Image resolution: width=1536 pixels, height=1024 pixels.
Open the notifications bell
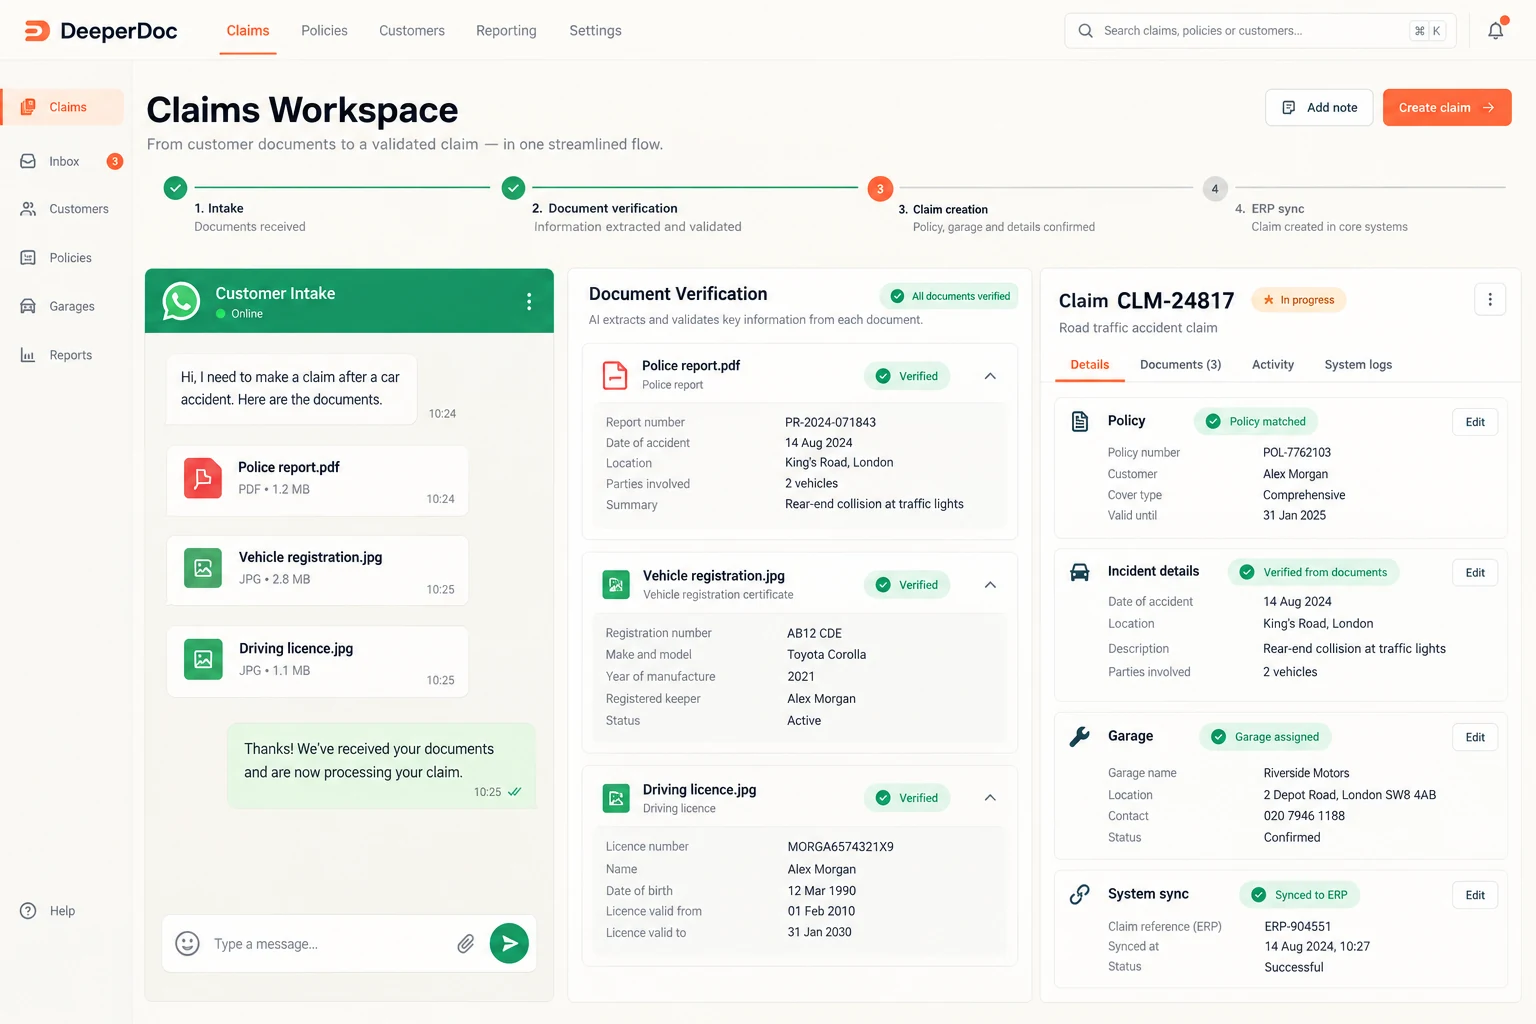pos(1495,31)
